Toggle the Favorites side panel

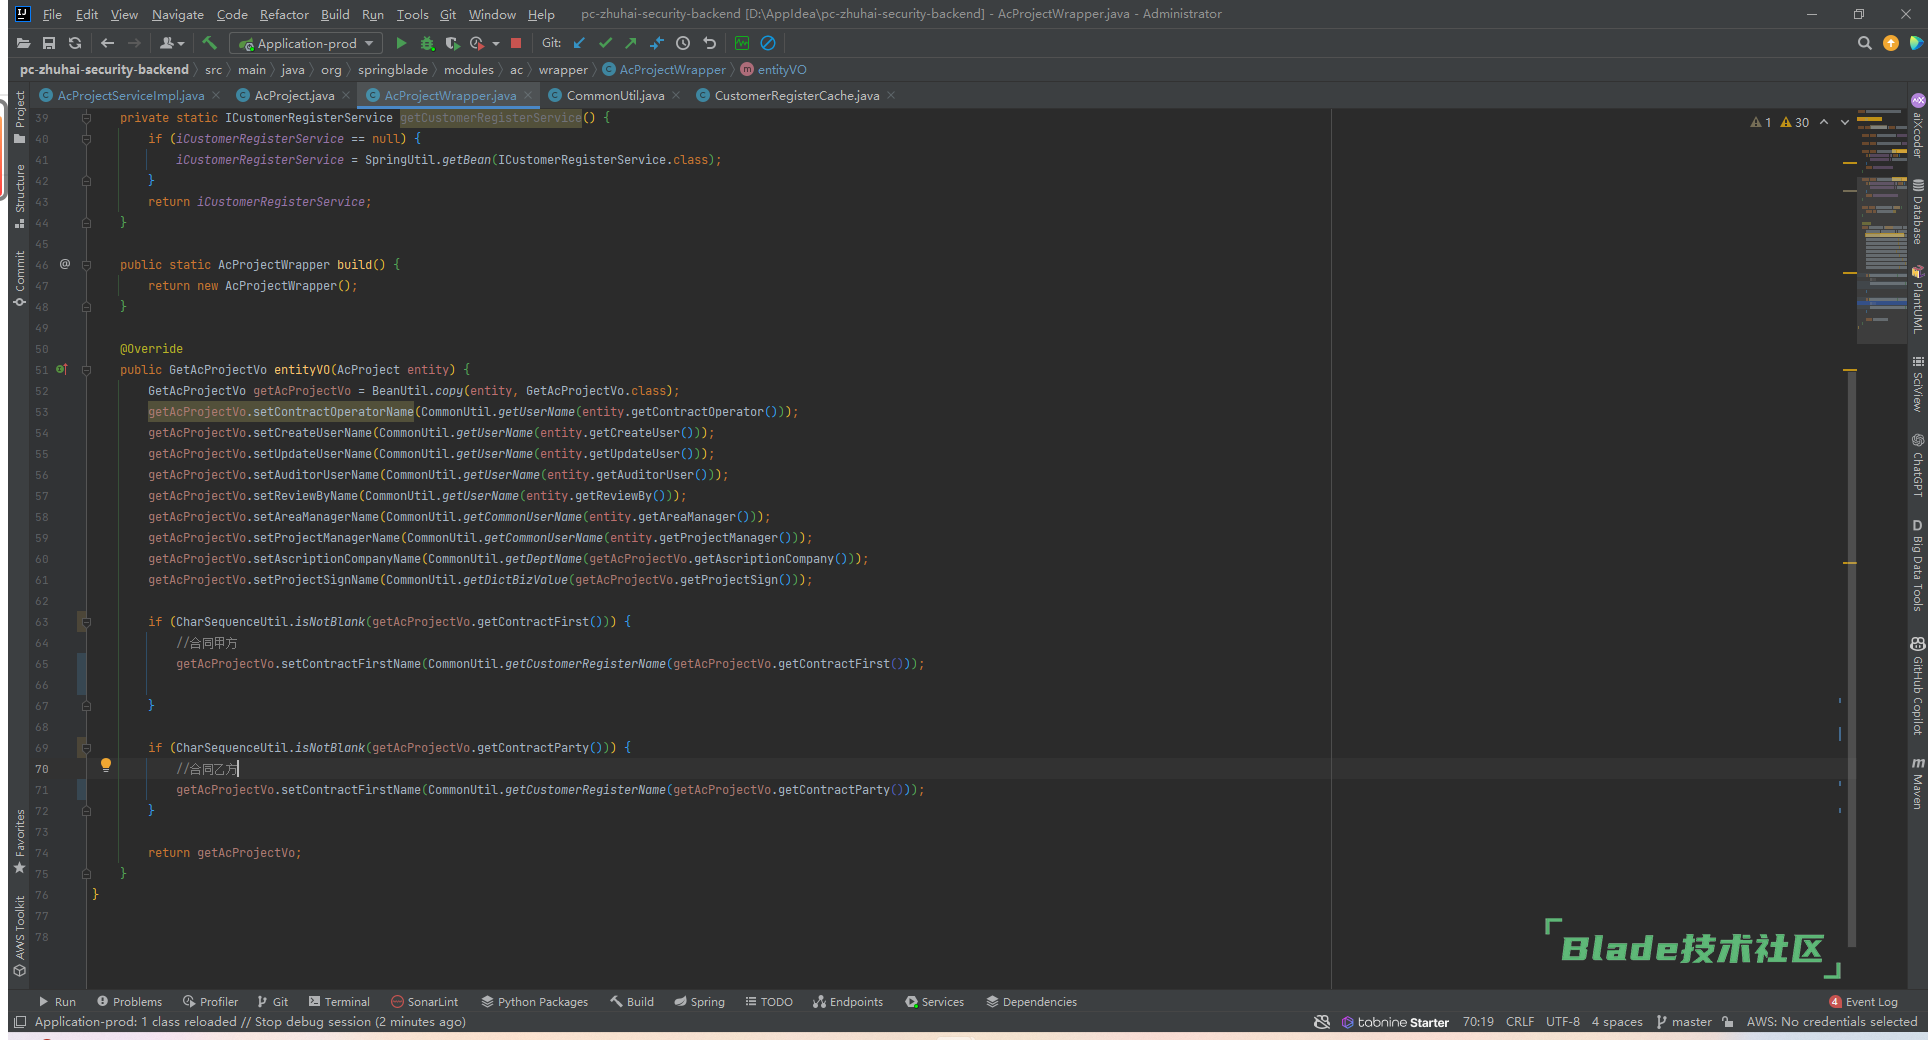[x=19, y=840]
